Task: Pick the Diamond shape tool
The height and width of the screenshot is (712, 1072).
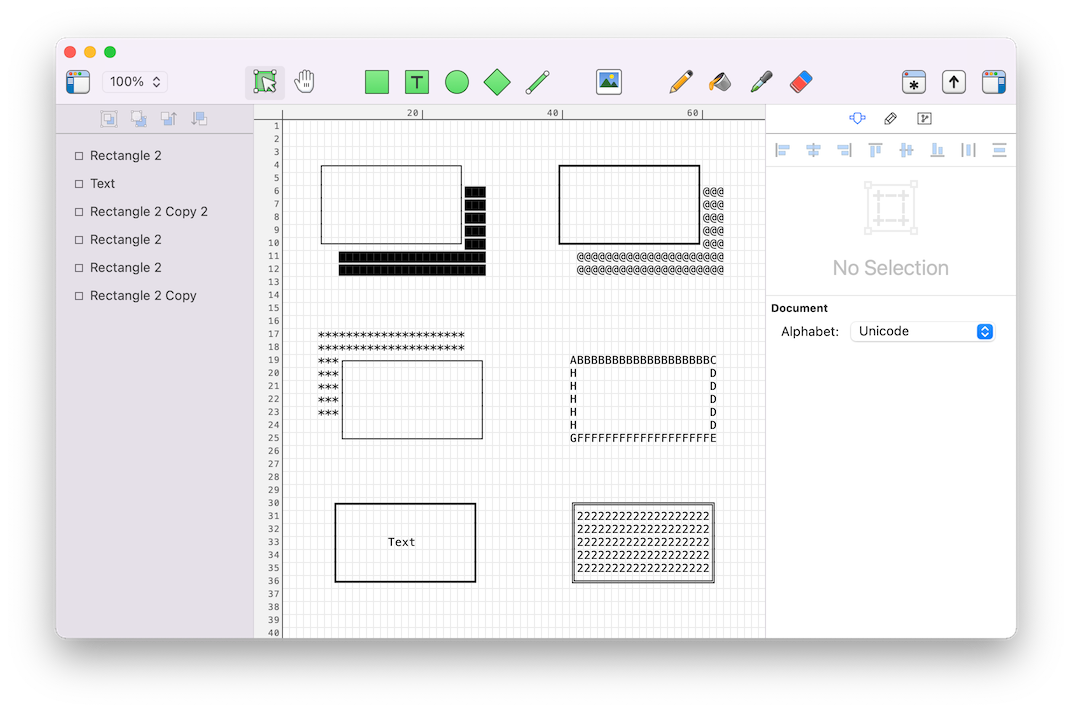Action: click(497, 82)
